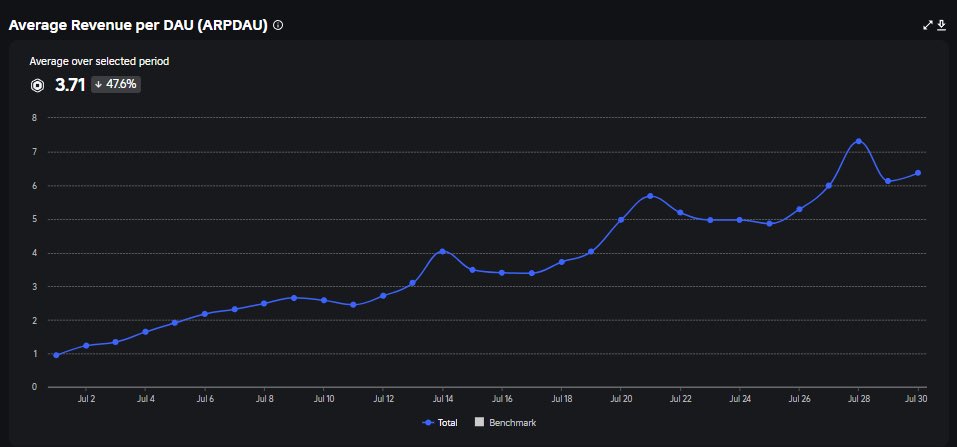Select the Jul 1 first data point
Screen dimensions: 957x447
(x=56, y=355)
